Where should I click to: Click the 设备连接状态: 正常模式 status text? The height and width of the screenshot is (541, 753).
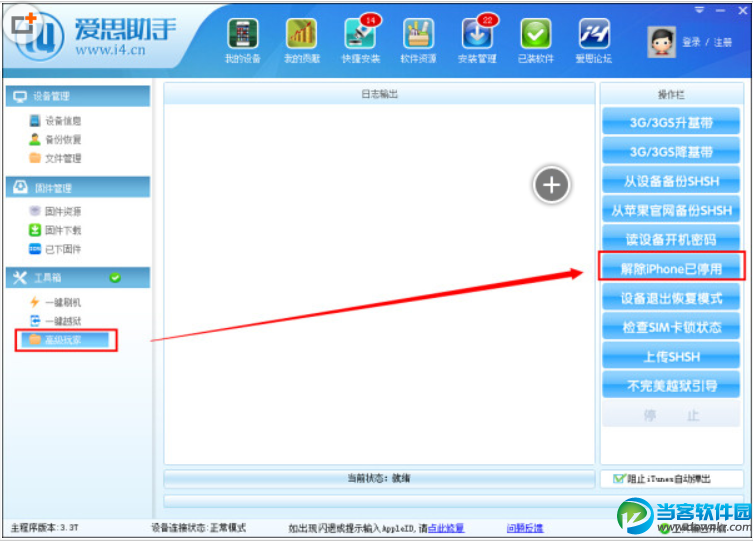coord(198,528)
